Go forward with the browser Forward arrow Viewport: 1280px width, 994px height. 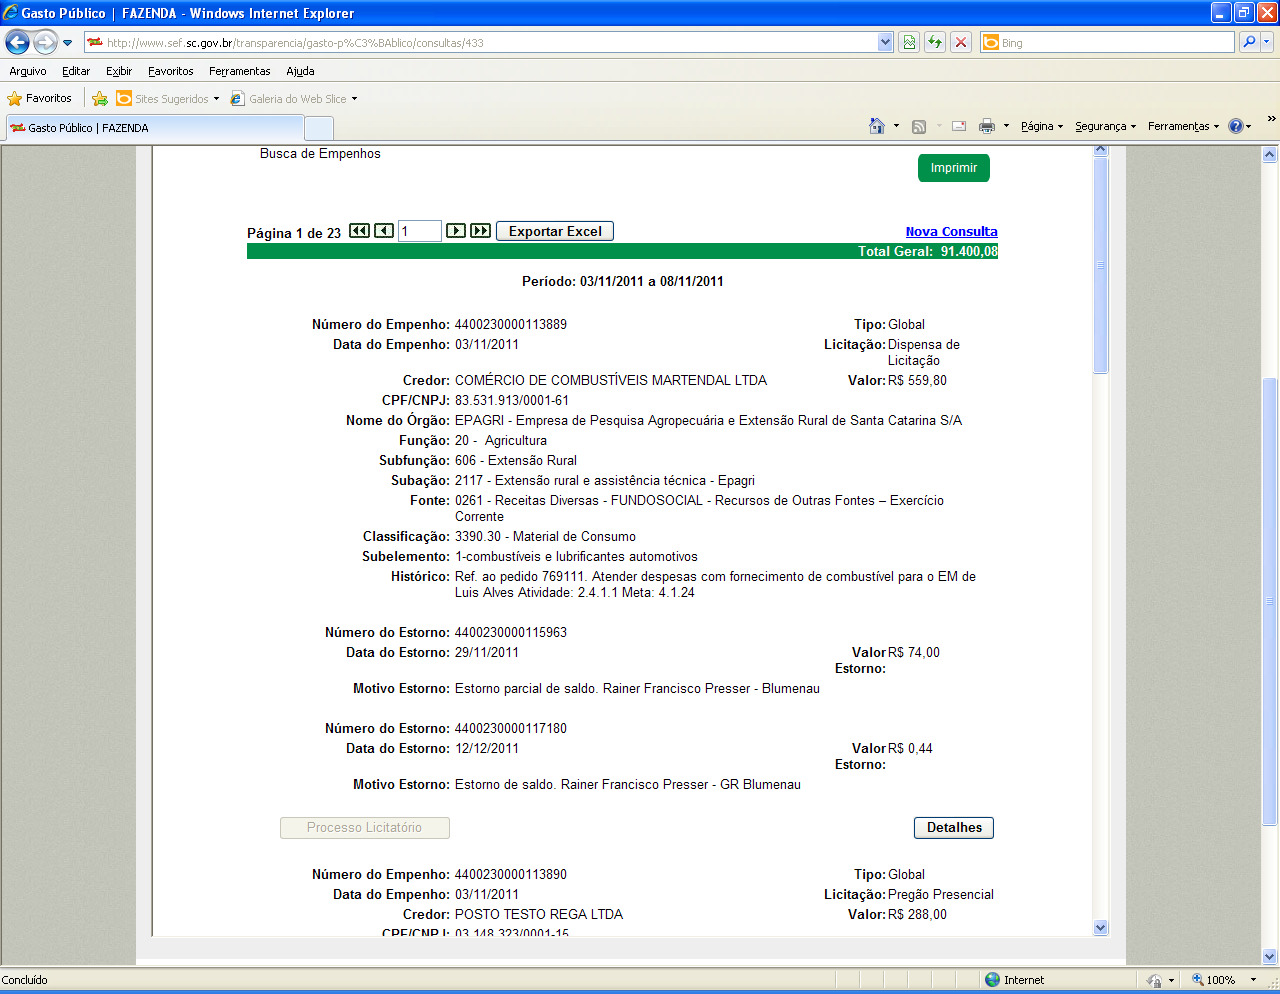pos(45,42)
